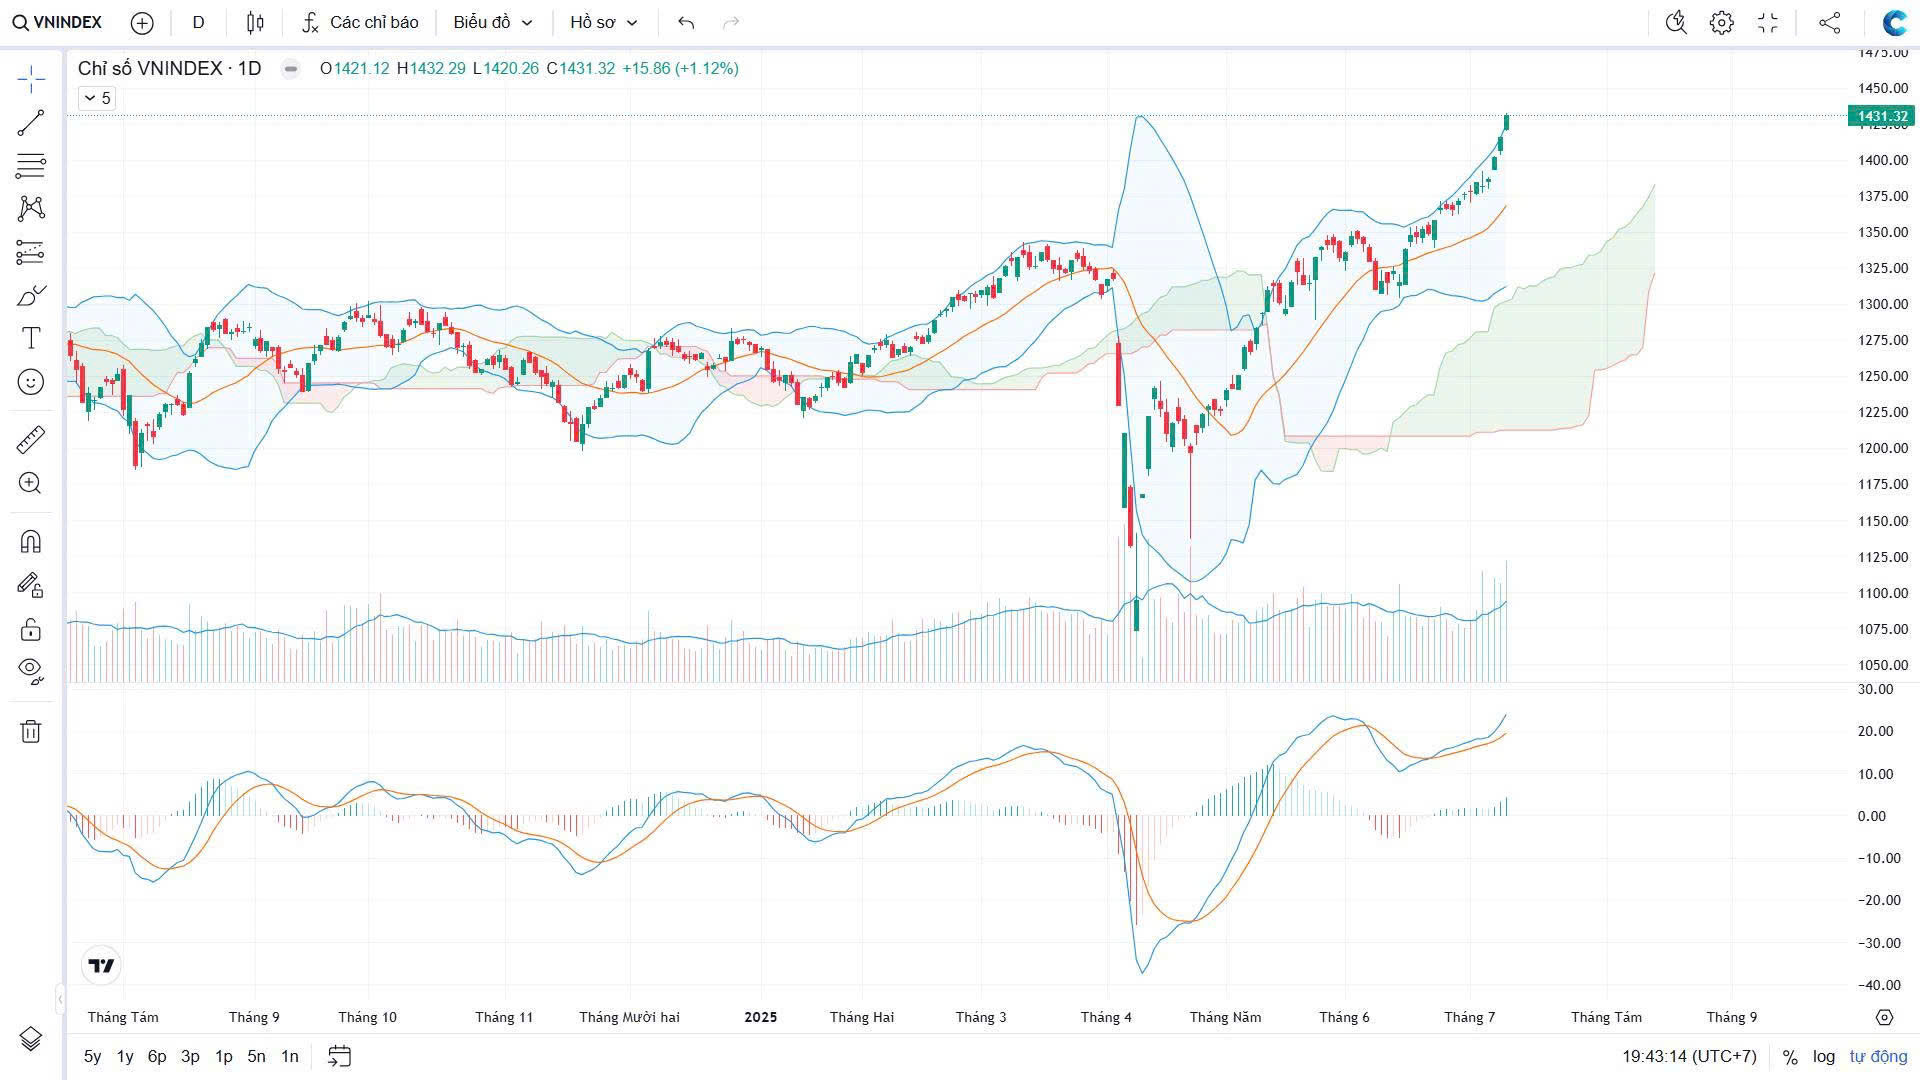Image resolution: width=1920 pixels, height=1080 pixels.
Task: Select the 3p time range
Action: pos(190,1057)
